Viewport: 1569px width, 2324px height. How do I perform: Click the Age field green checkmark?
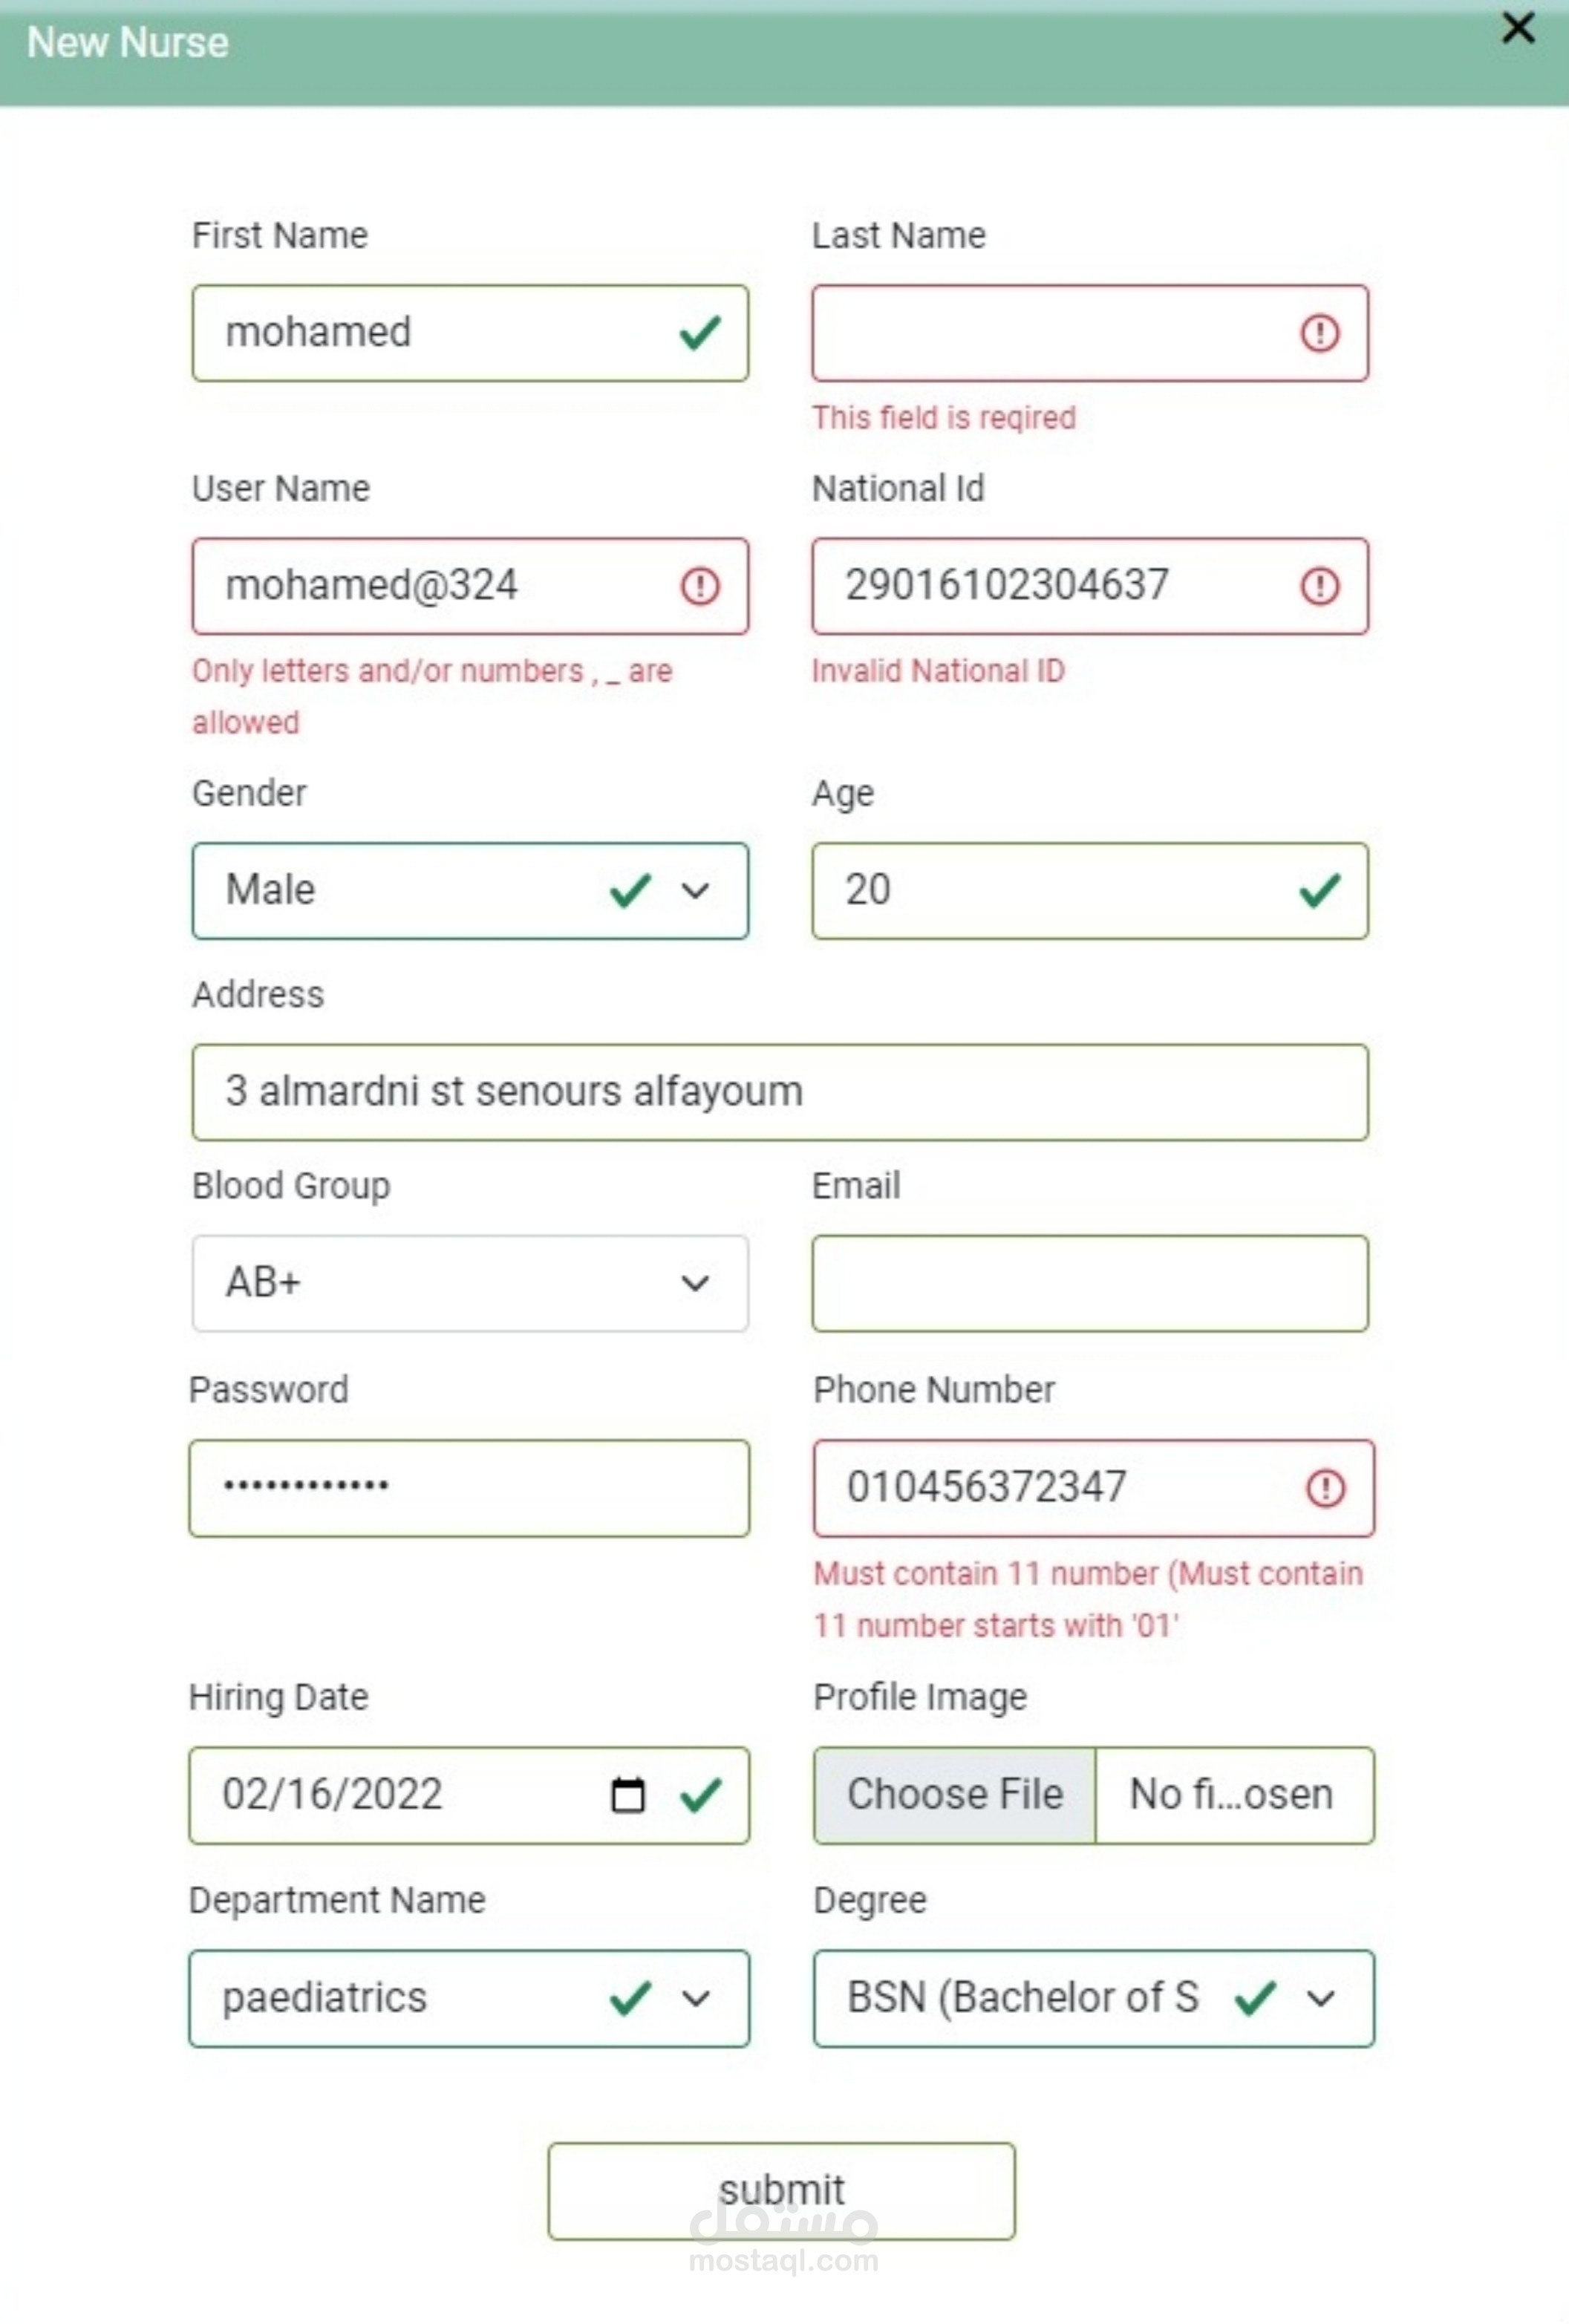coord(1319,890)
